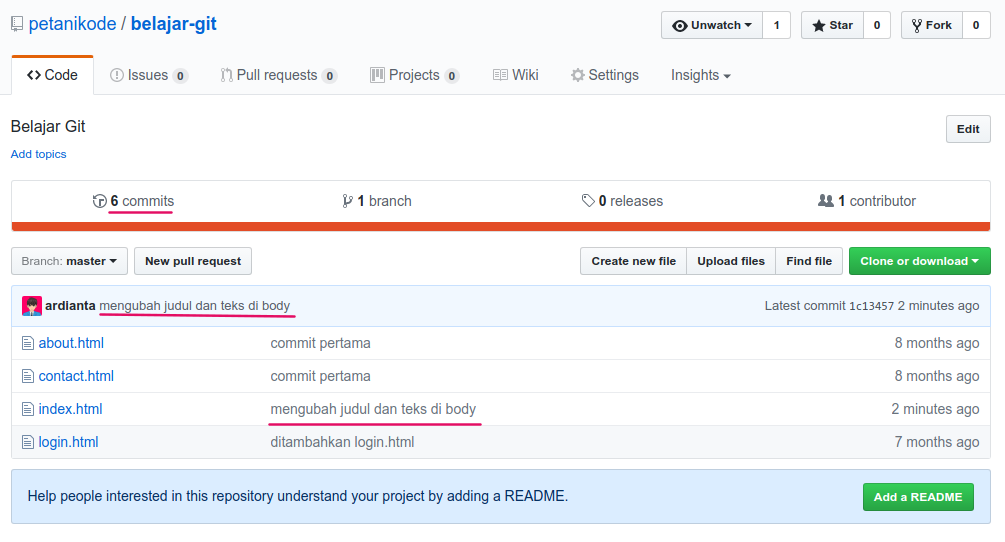This screenshot has height=542, width=1005.
Task: Click the file icon next to login.html
Action: pos(28,442)
